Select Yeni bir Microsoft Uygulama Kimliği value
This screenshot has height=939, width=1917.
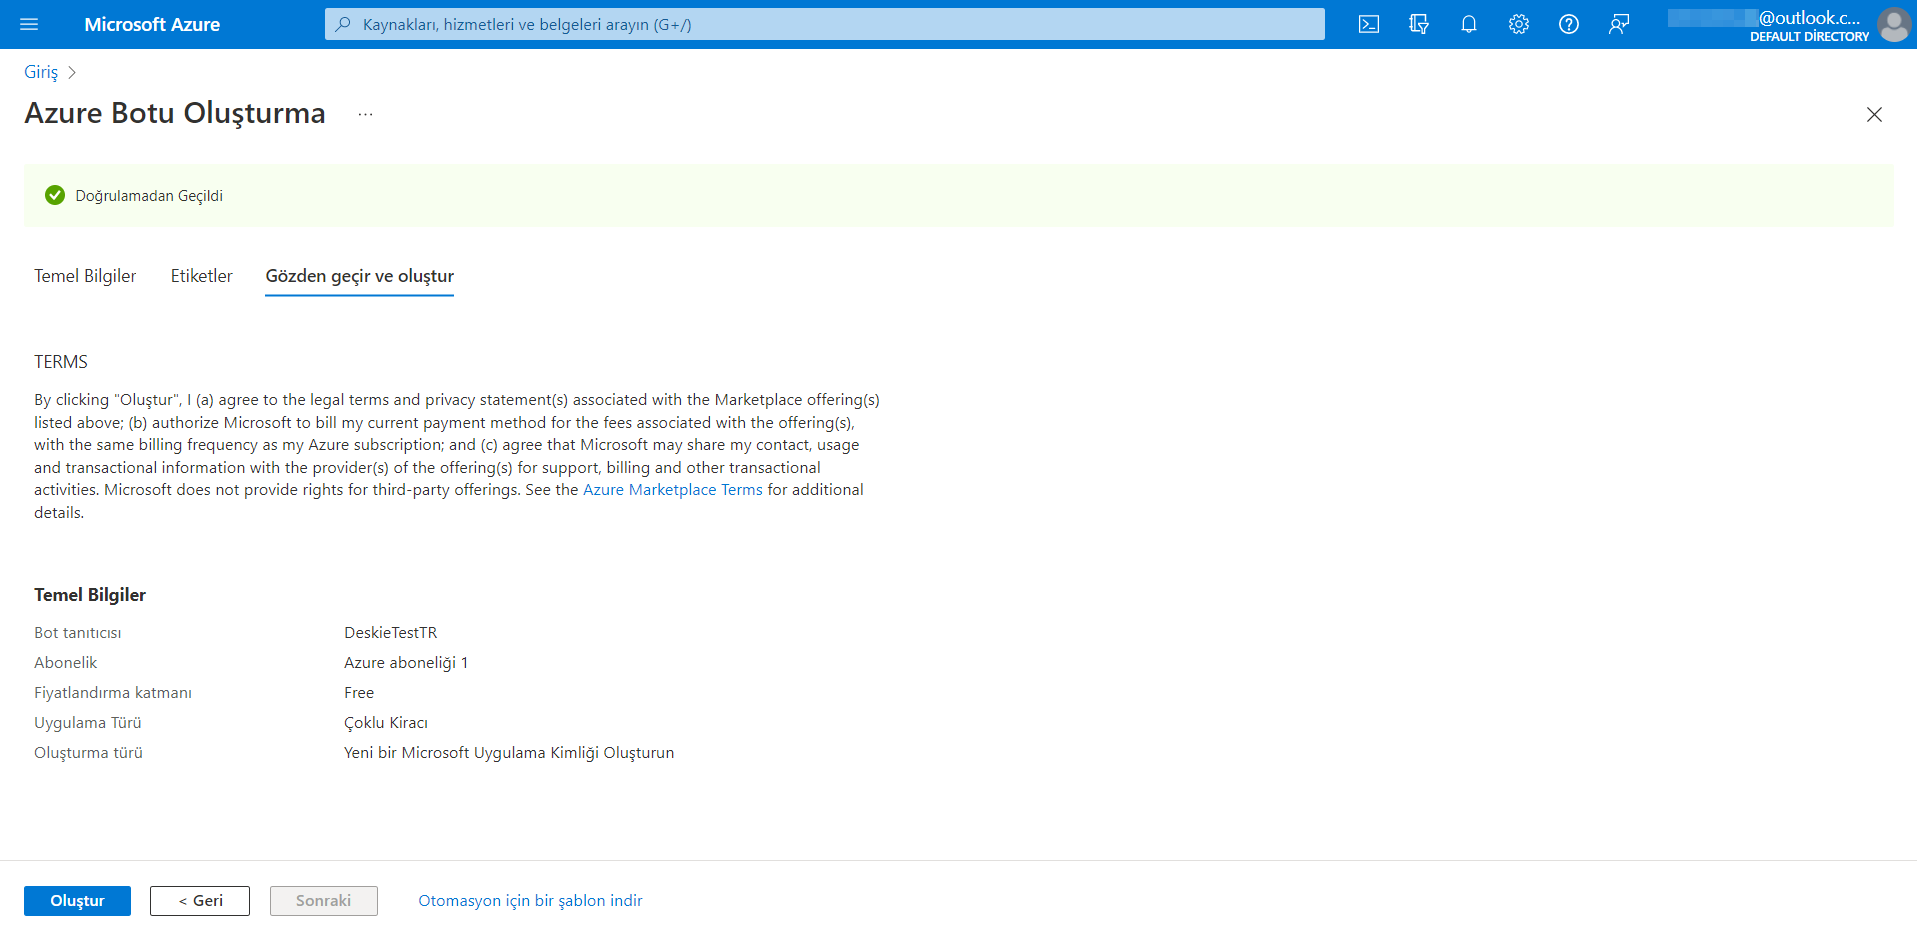[509, 753]
